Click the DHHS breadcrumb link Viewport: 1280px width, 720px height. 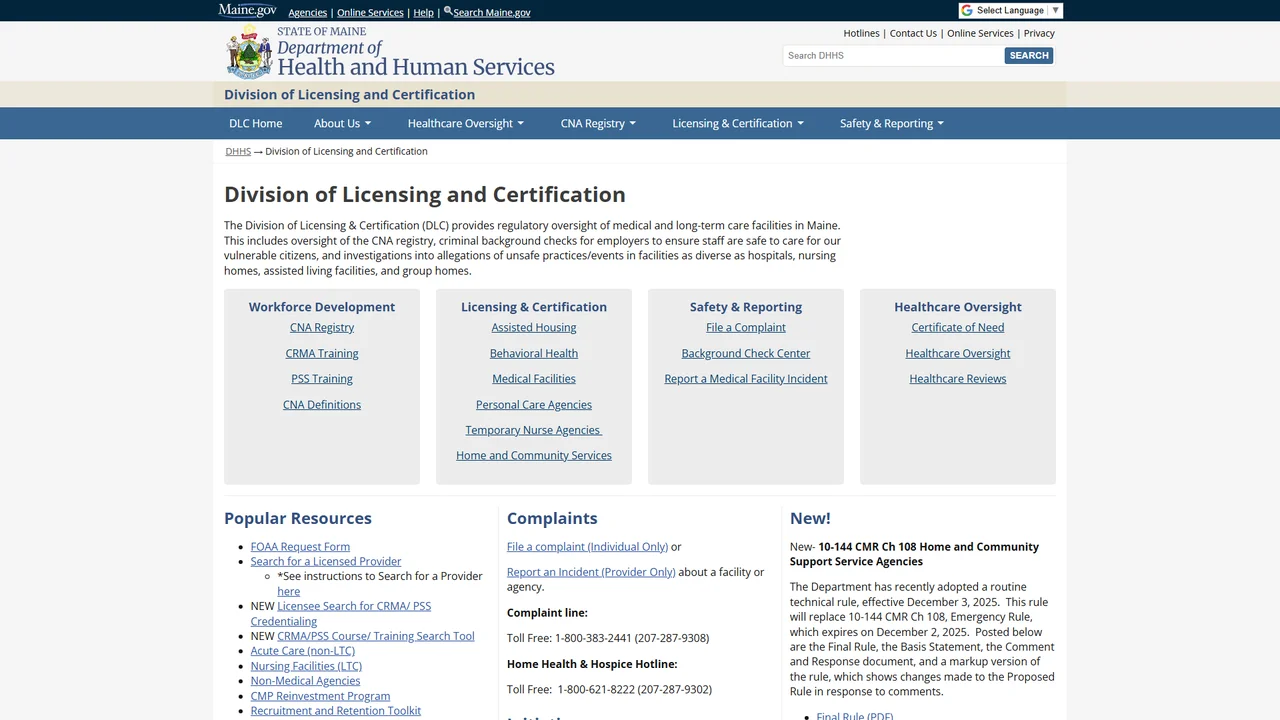tap(238, 151)
